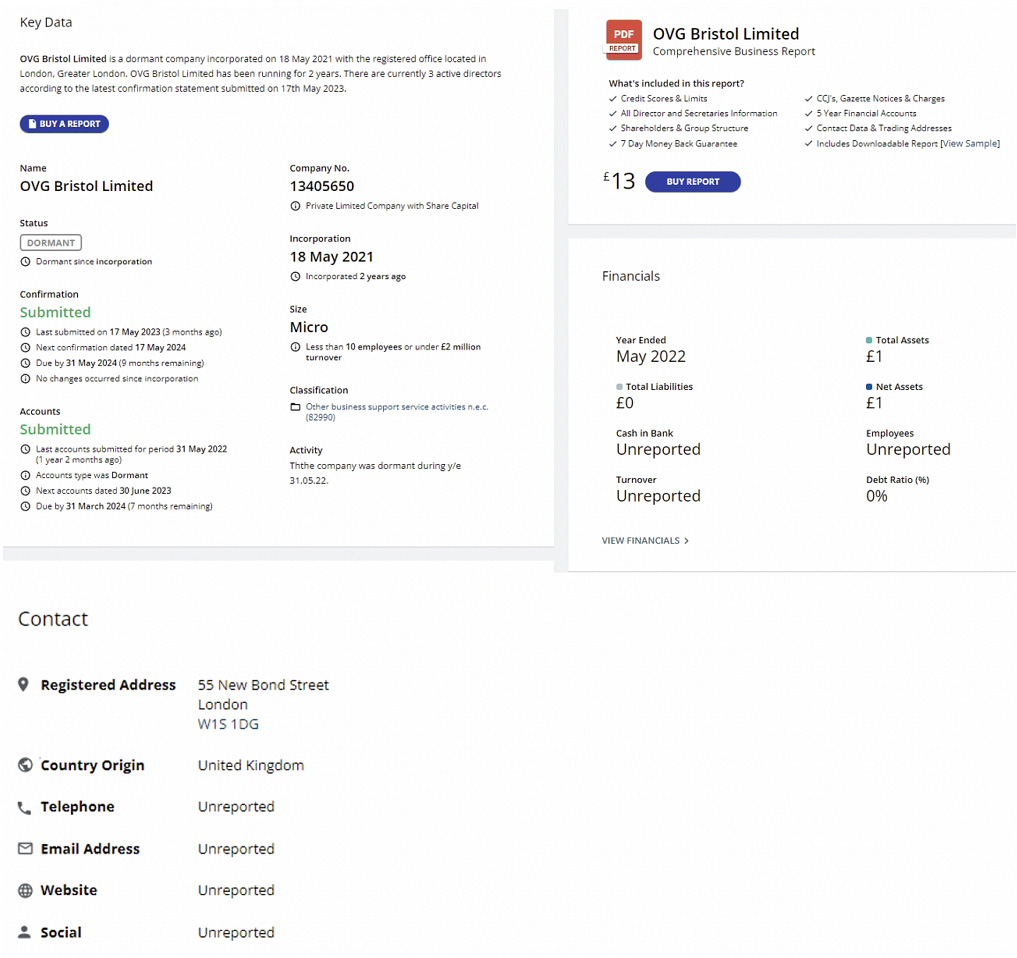Screen dimensions: 1017x958
Task: Click the teal Total Assets legend dot
Action: pos(869,340)
